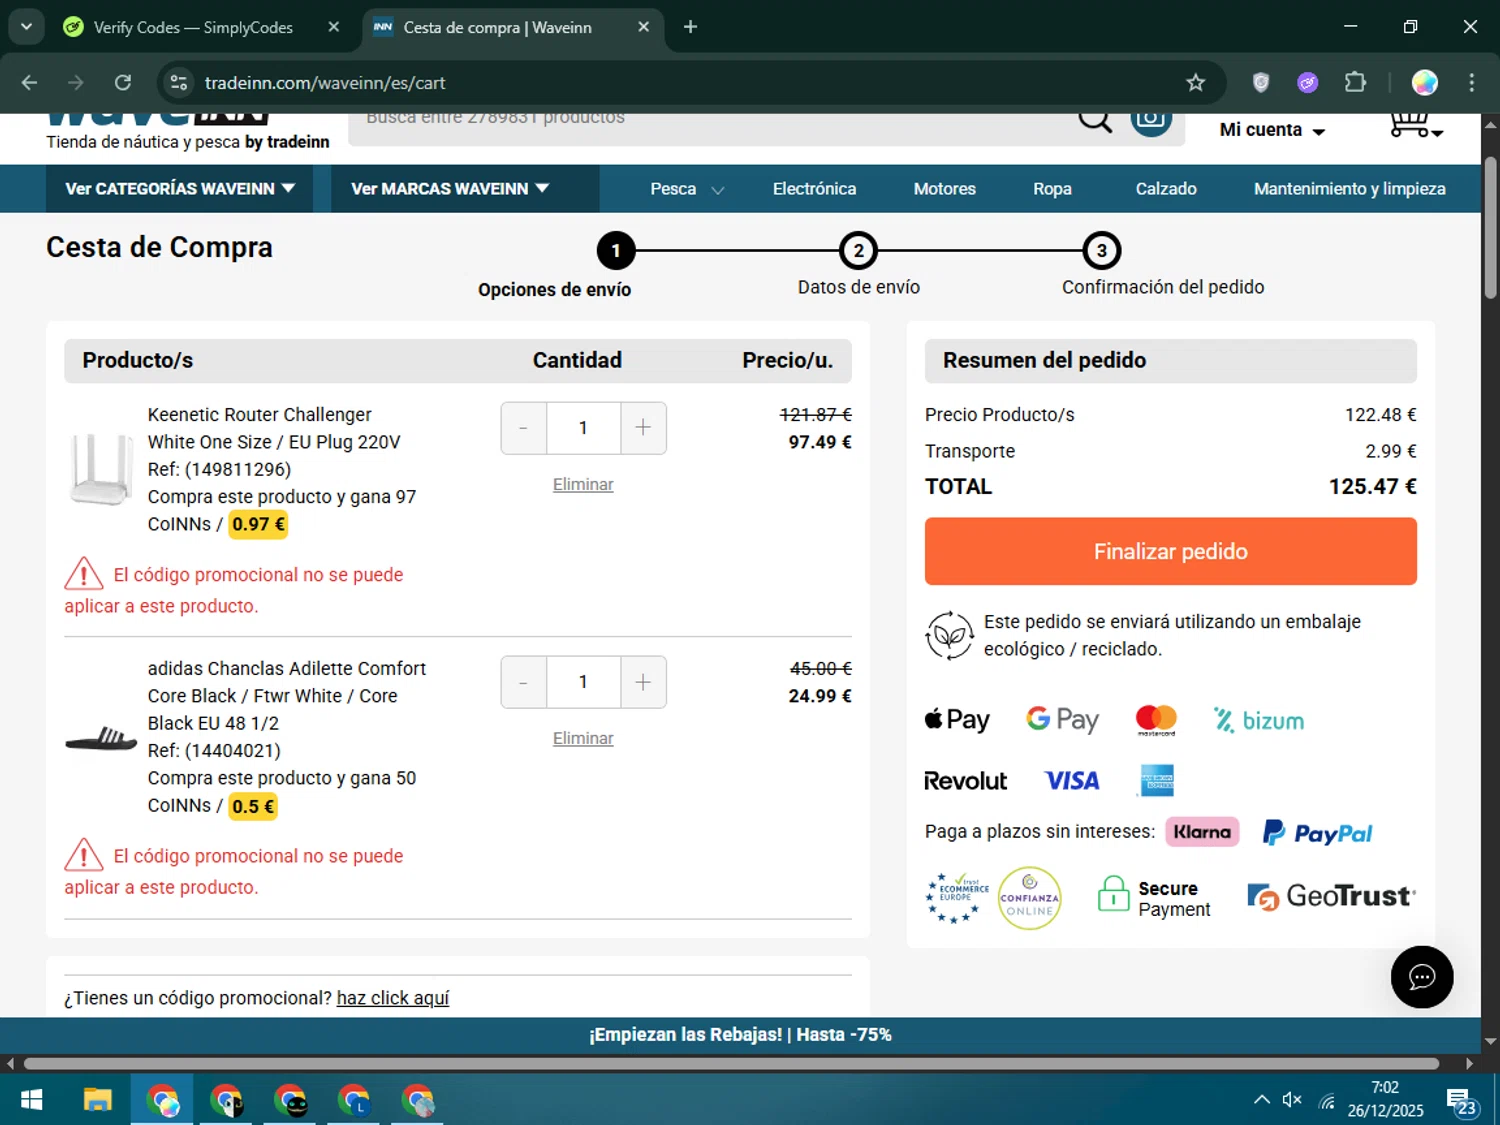Bookmark this page with the star icon
This screenshot has height=1125, width=1500.
1195,83
